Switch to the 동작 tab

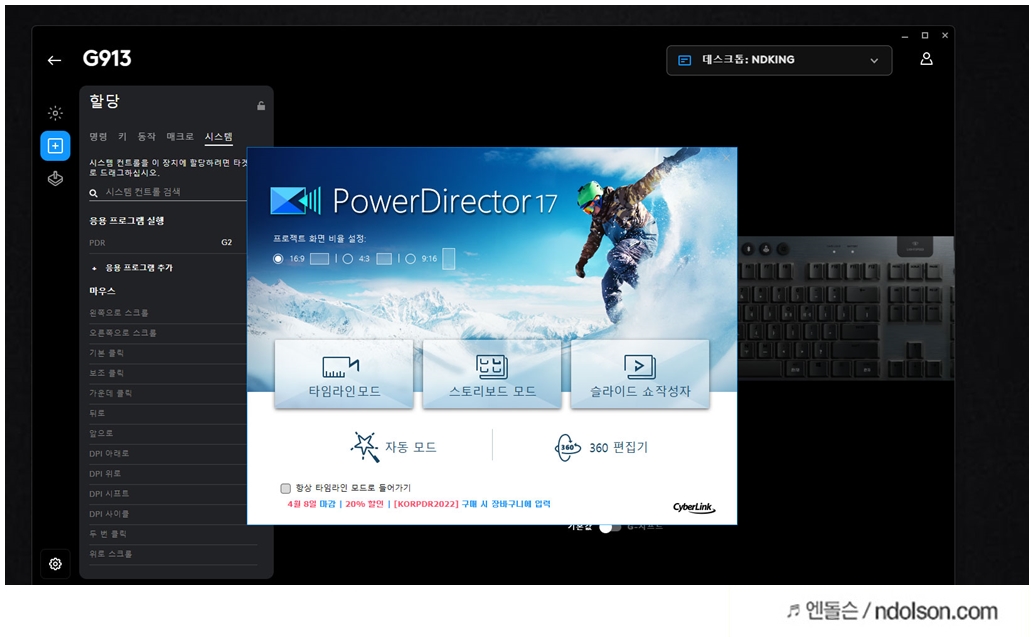tap(146, 136)
